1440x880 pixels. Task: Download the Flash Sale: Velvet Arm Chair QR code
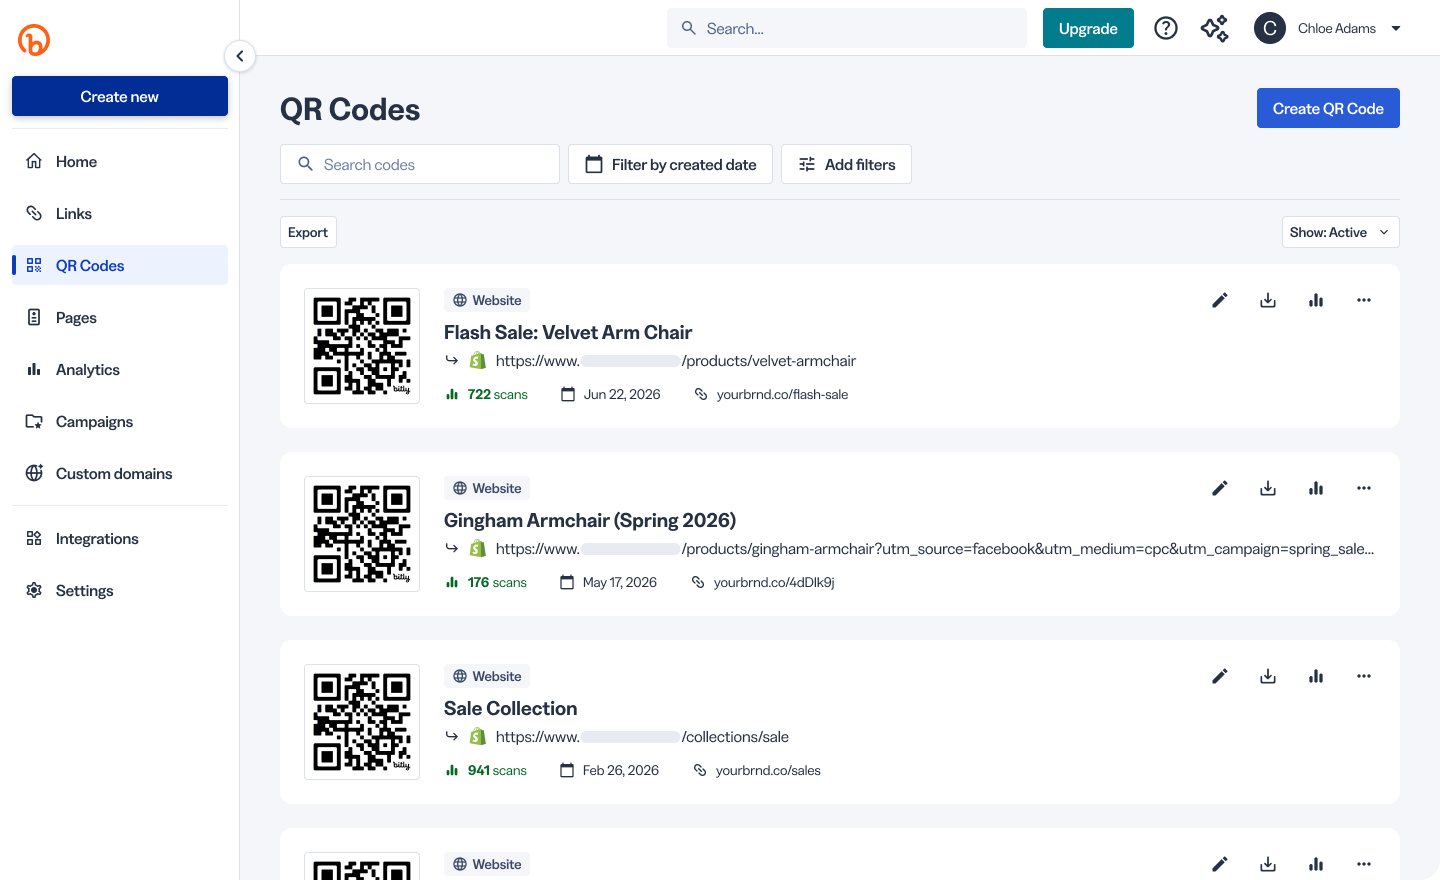point(1268,300)
